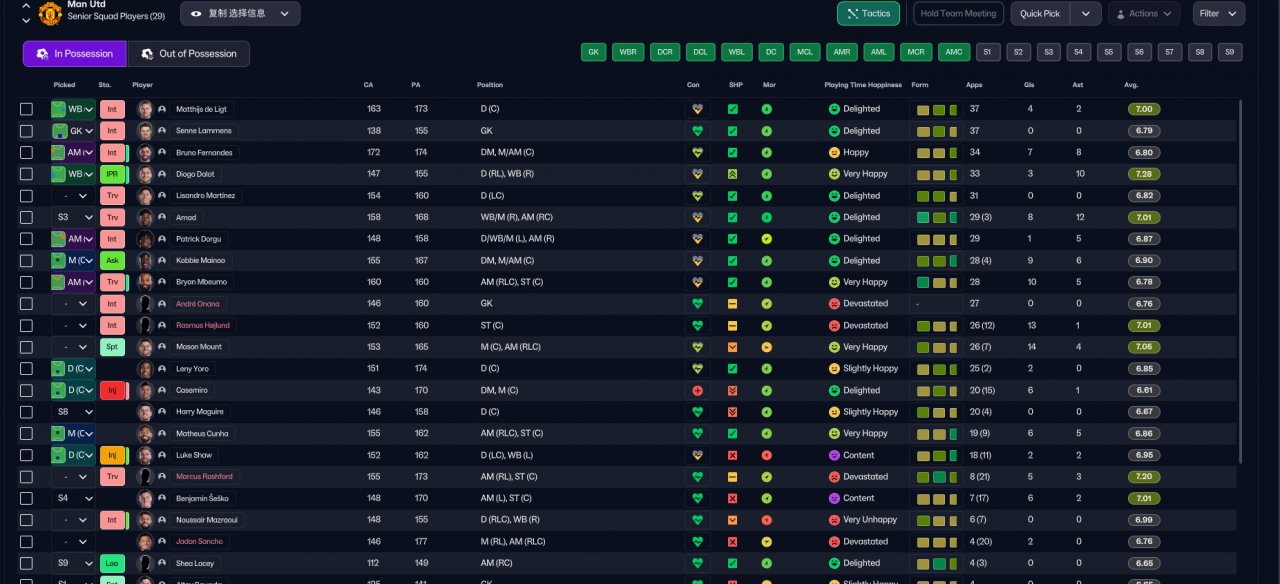Open Benjamin Šeško's S4 picked dropdown
Image resolution: width=1280 pixels, height=584 pixels.
[x=73, y=498]
